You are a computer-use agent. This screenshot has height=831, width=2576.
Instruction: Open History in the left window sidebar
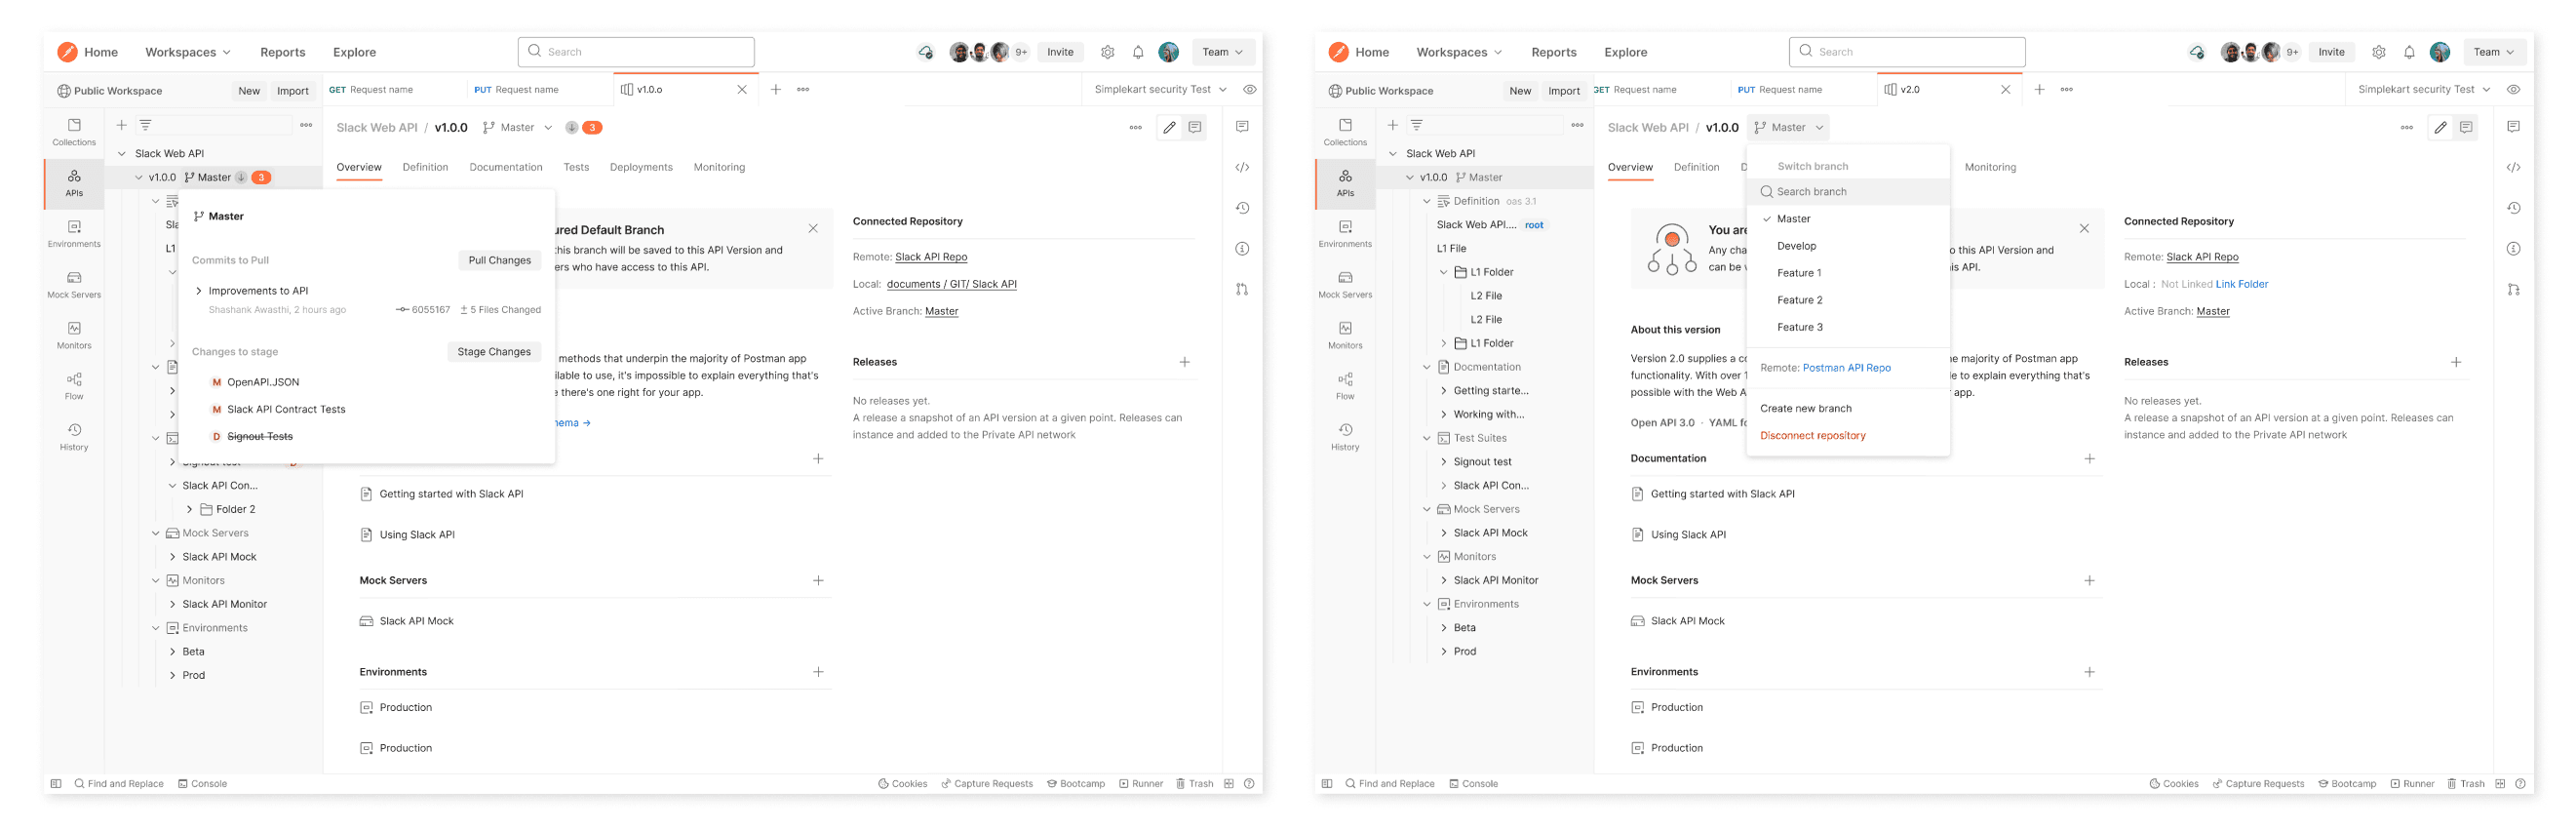(x=74, y=437)
